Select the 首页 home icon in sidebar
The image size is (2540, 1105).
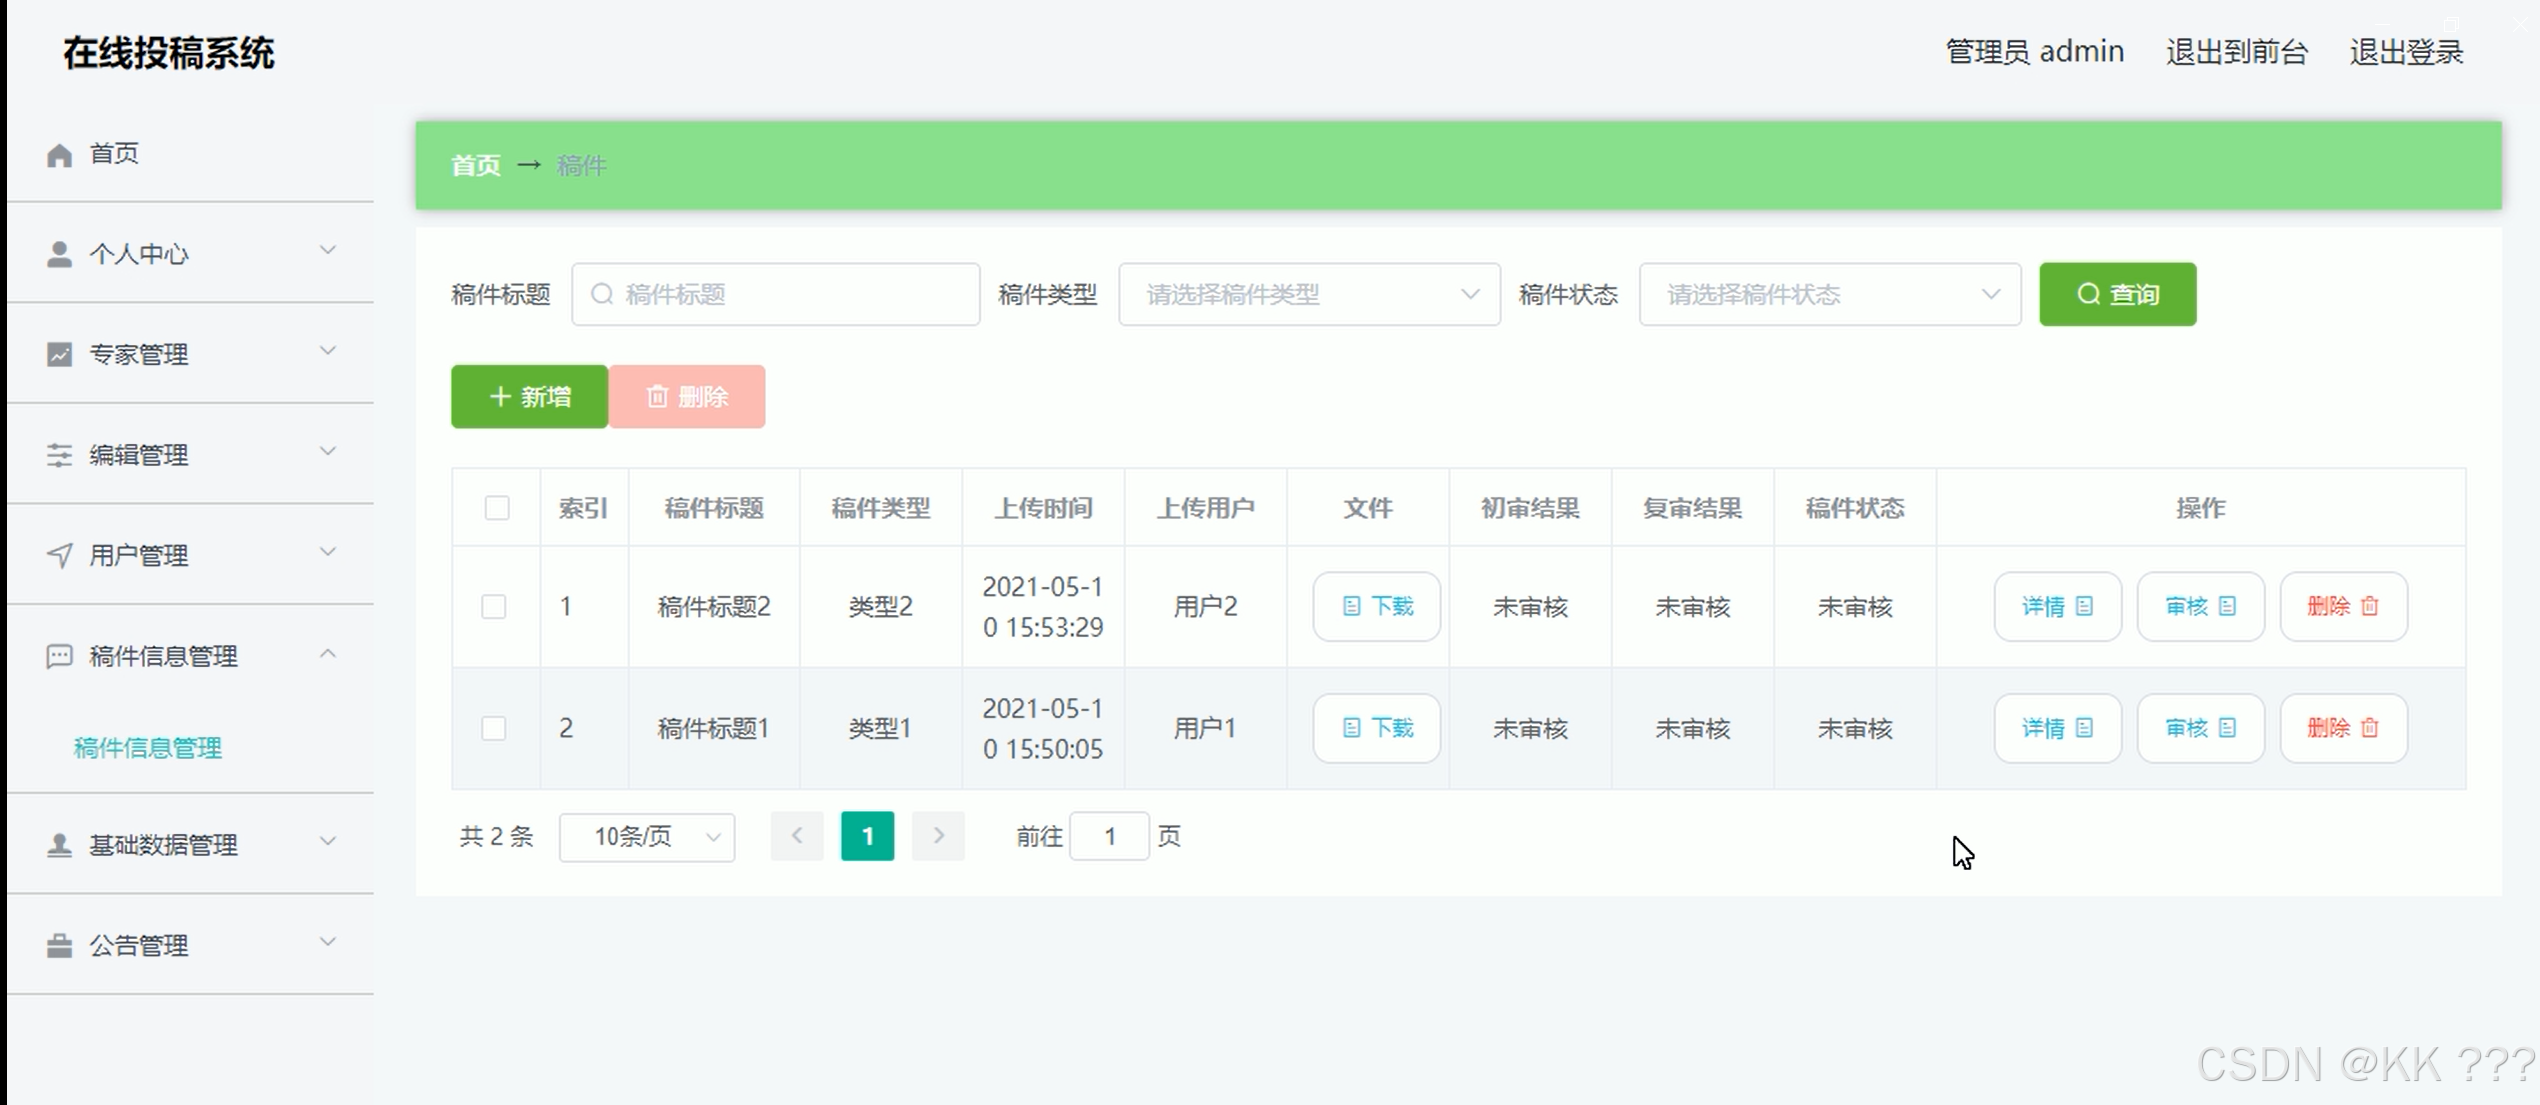coord(58,153)
